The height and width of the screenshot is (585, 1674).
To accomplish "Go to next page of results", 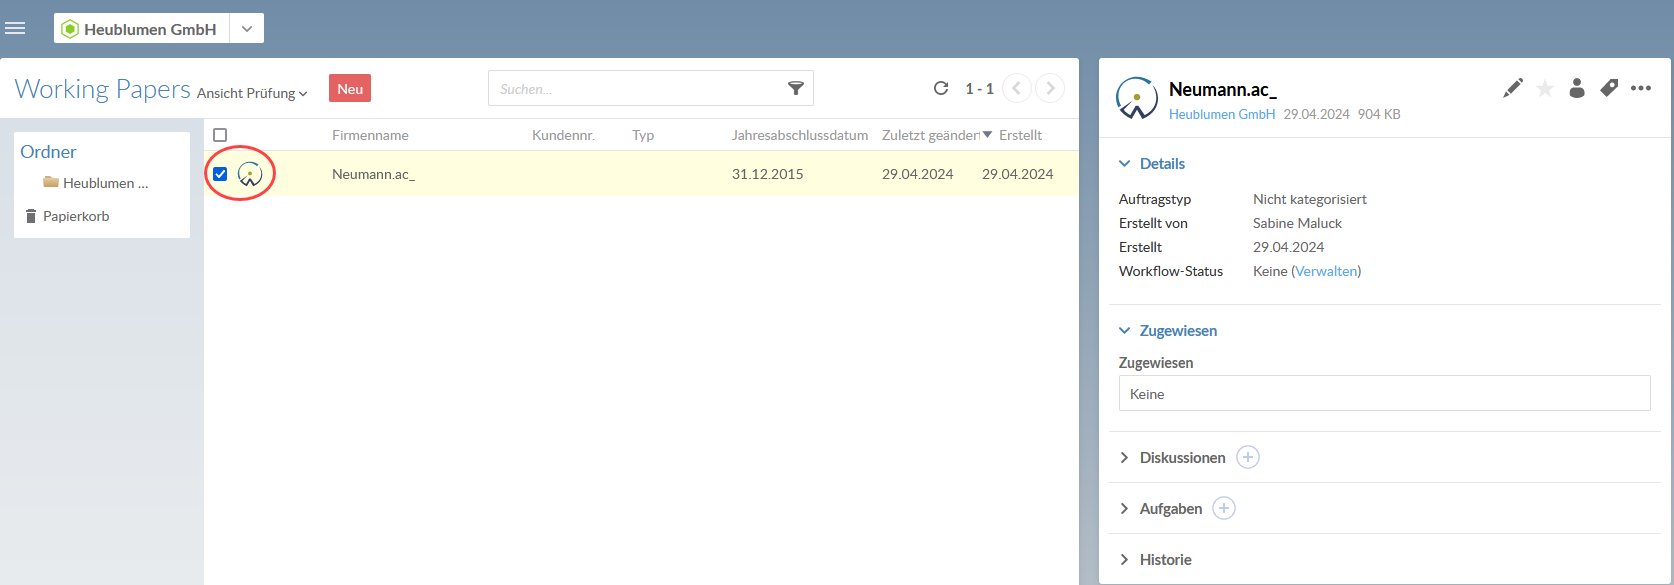I will click(x=1050, y=88).
